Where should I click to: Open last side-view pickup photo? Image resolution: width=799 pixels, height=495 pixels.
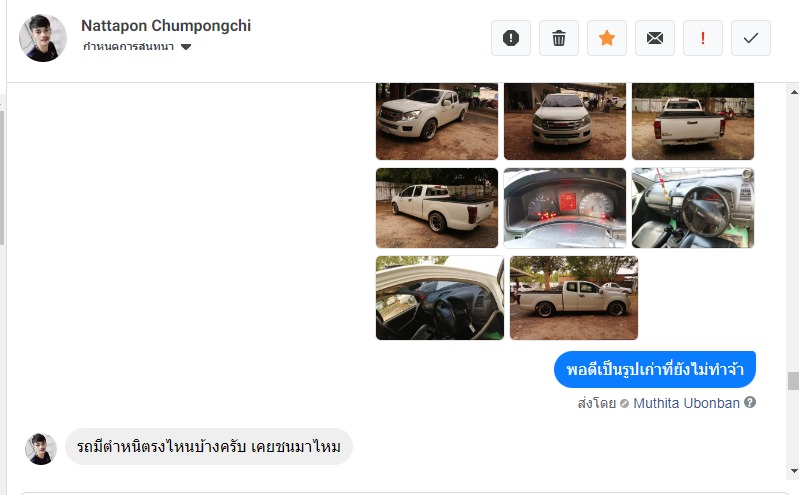coord(574,298)
